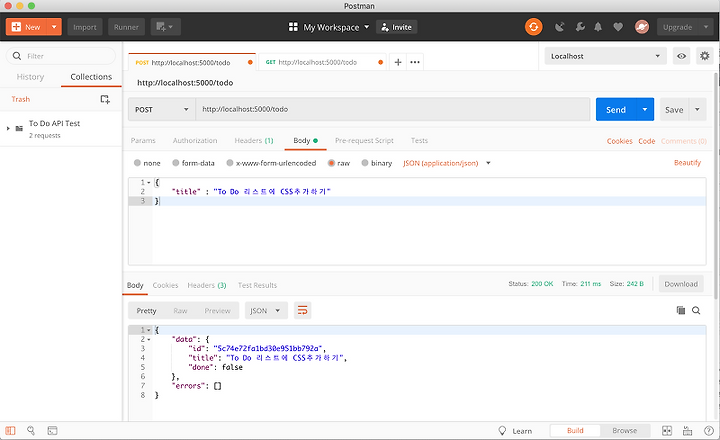Copy response with the copy icon
Image resolution: width=720 pixels, height=440 pixels.
(x=681, y=310)
